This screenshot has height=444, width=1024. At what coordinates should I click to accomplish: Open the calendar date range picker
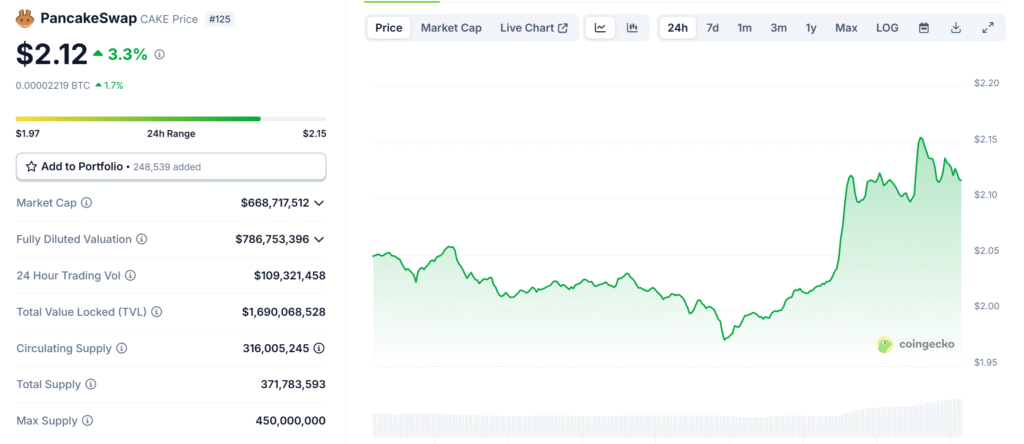(923, 28)
